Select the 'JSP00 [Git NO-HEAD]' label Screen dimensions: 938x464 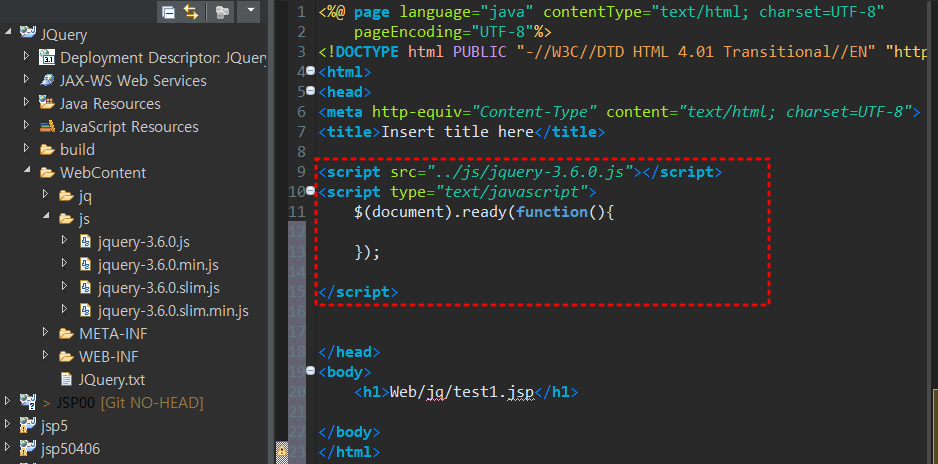(x=130, y=403)
